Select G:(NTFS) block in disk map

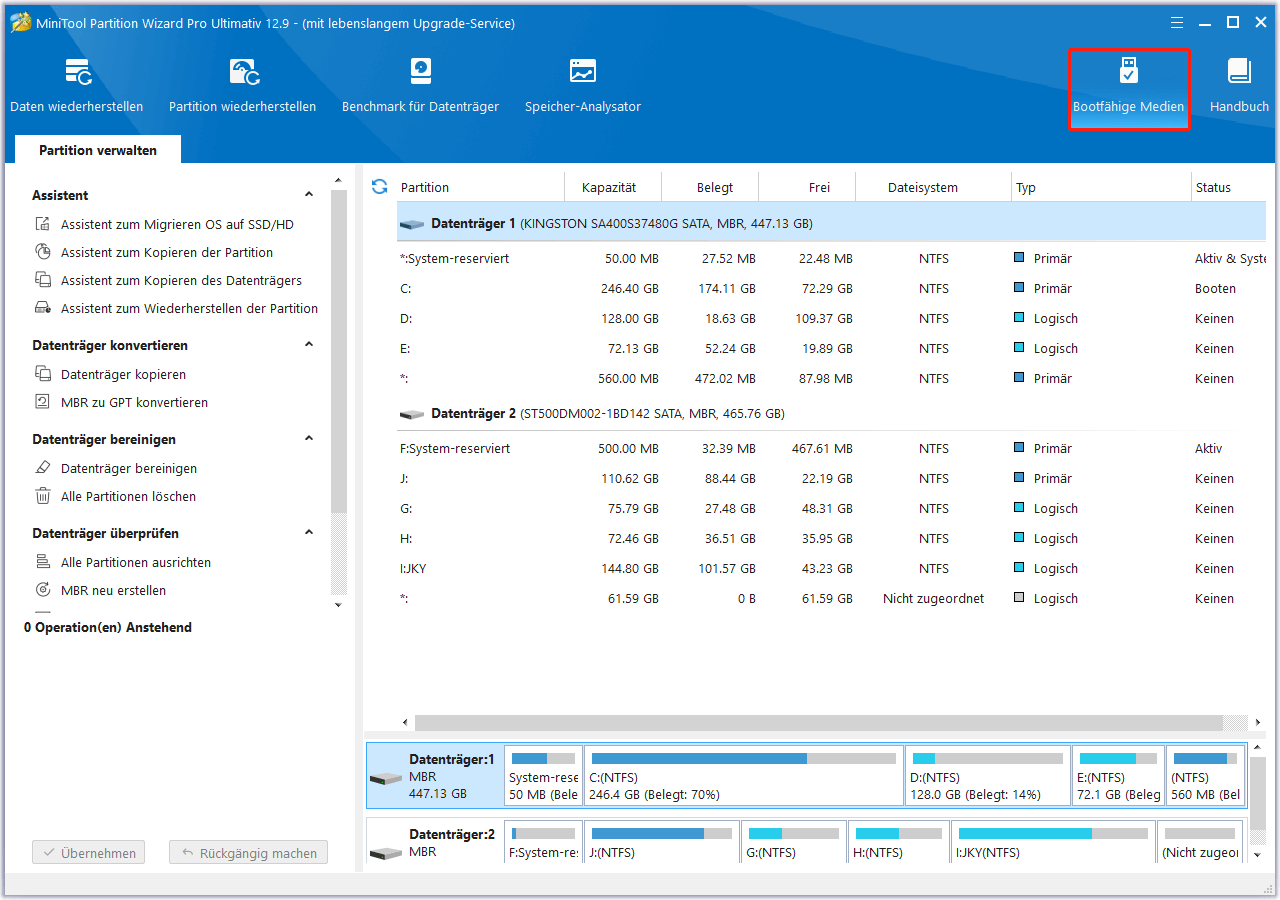[794, 844]
